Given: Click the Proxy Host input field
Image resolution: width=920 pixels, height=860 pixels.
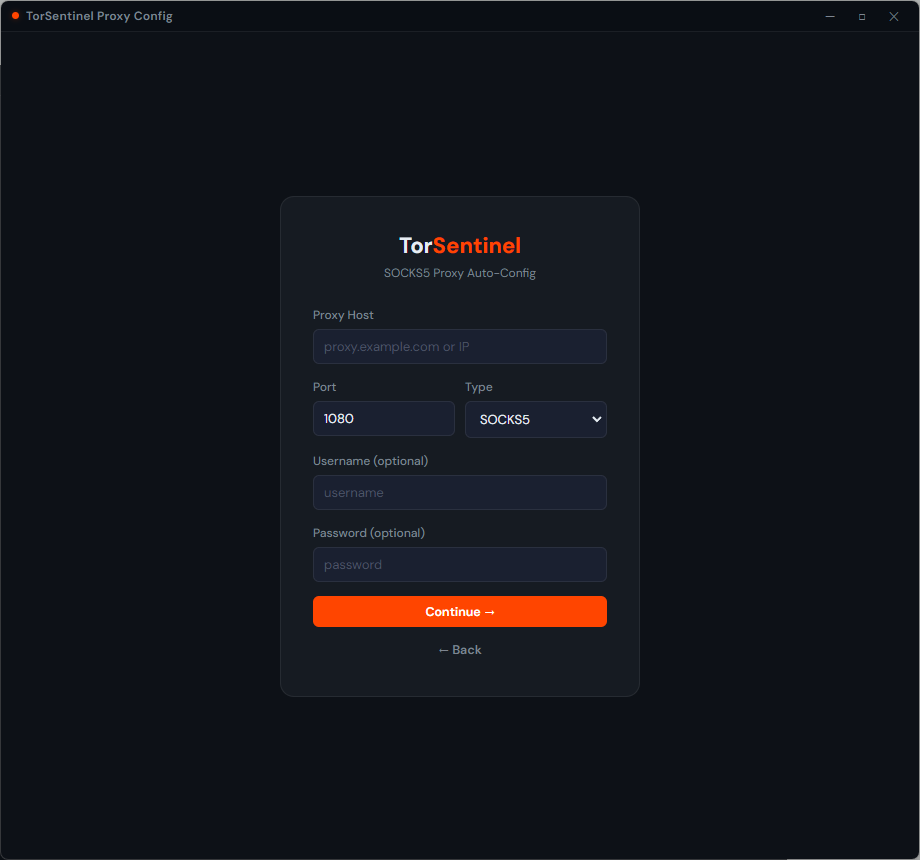Looking at the screenshot, I should (459, 346).
